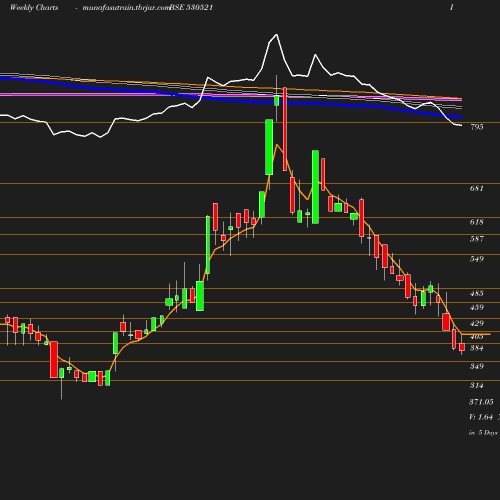
Task: Click the 795 price level label
Action: 477,127
